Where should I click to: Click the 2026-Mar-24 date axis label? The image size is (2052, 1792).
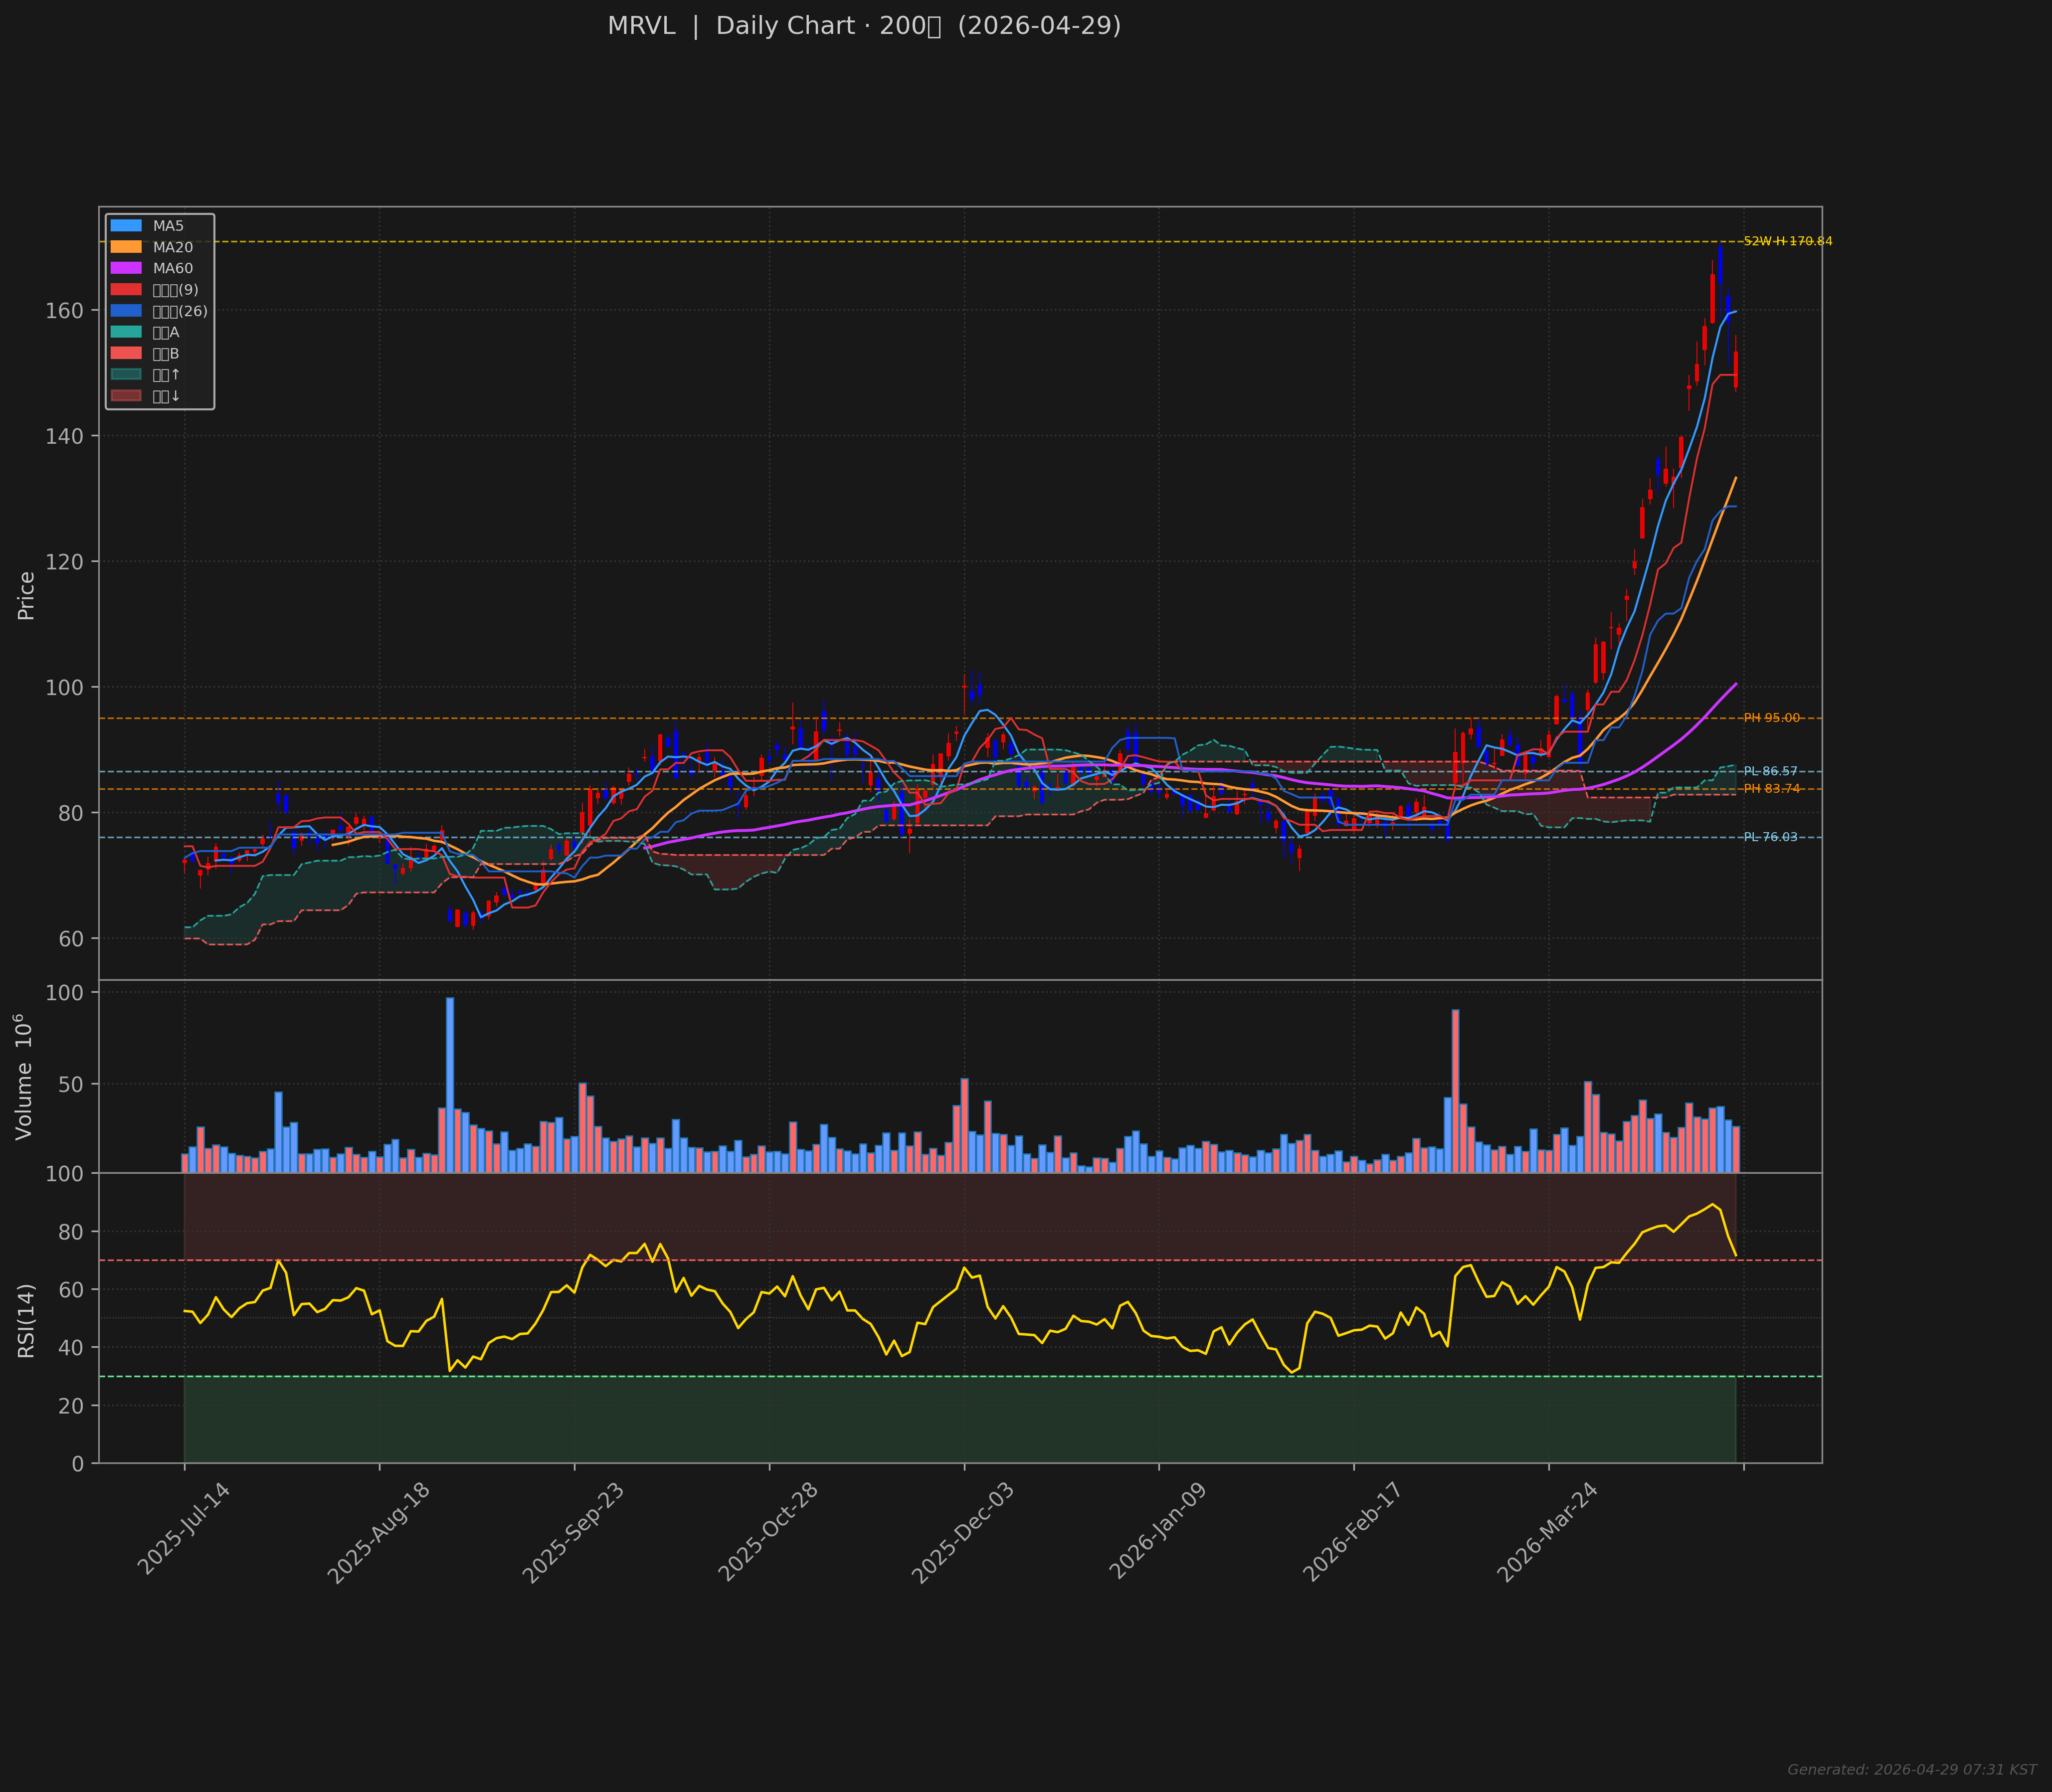1547,1533
